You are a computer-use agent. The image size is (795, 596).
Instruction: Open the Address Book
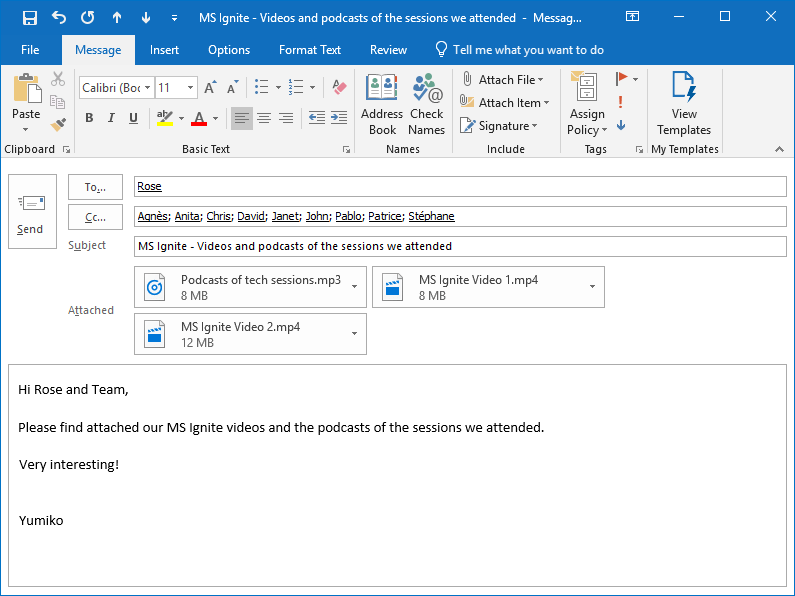click(x=382, y=105)
